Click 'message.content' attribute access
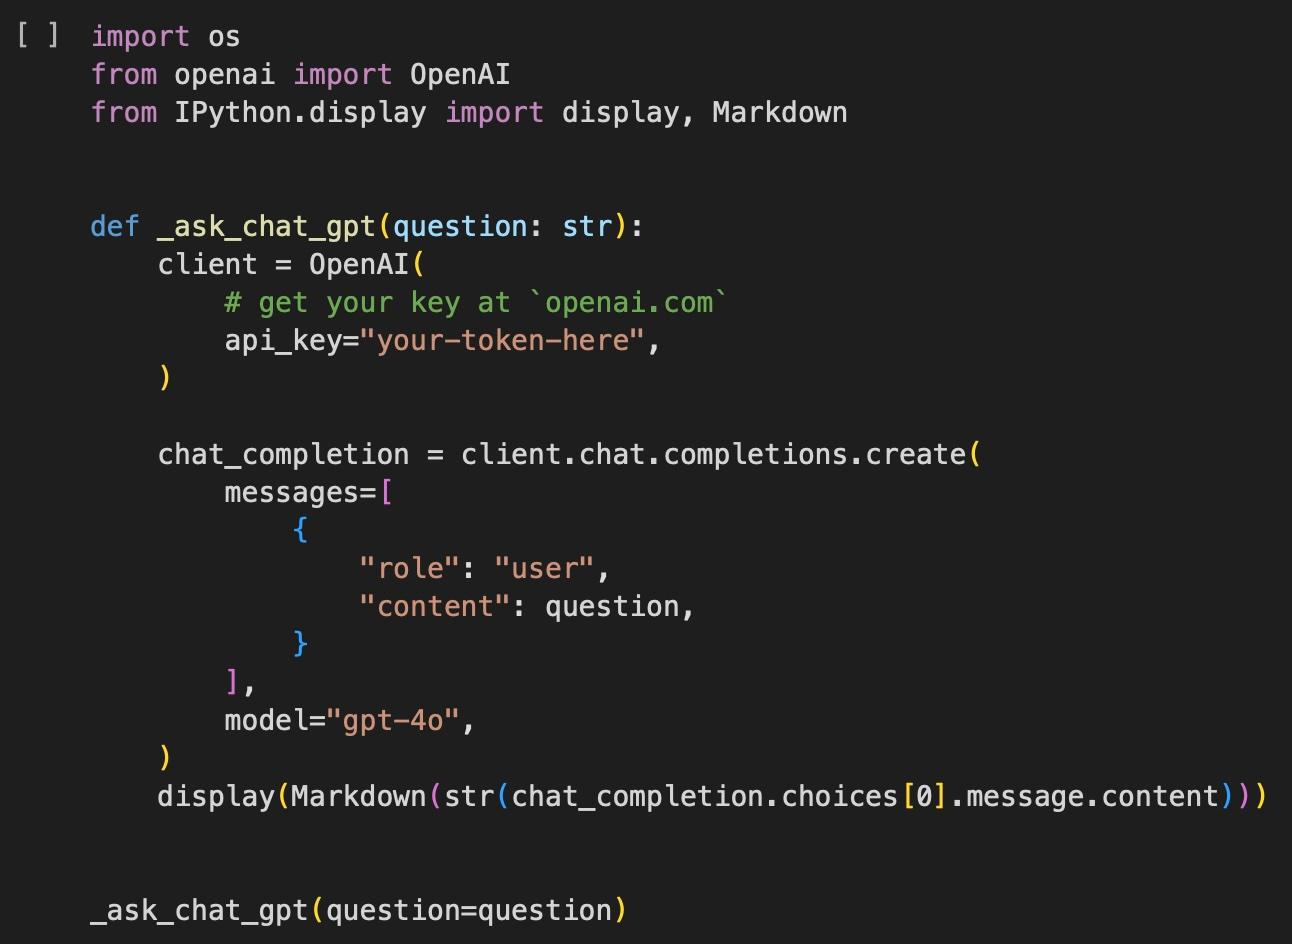1292x944 pixels. (1092, 797)
